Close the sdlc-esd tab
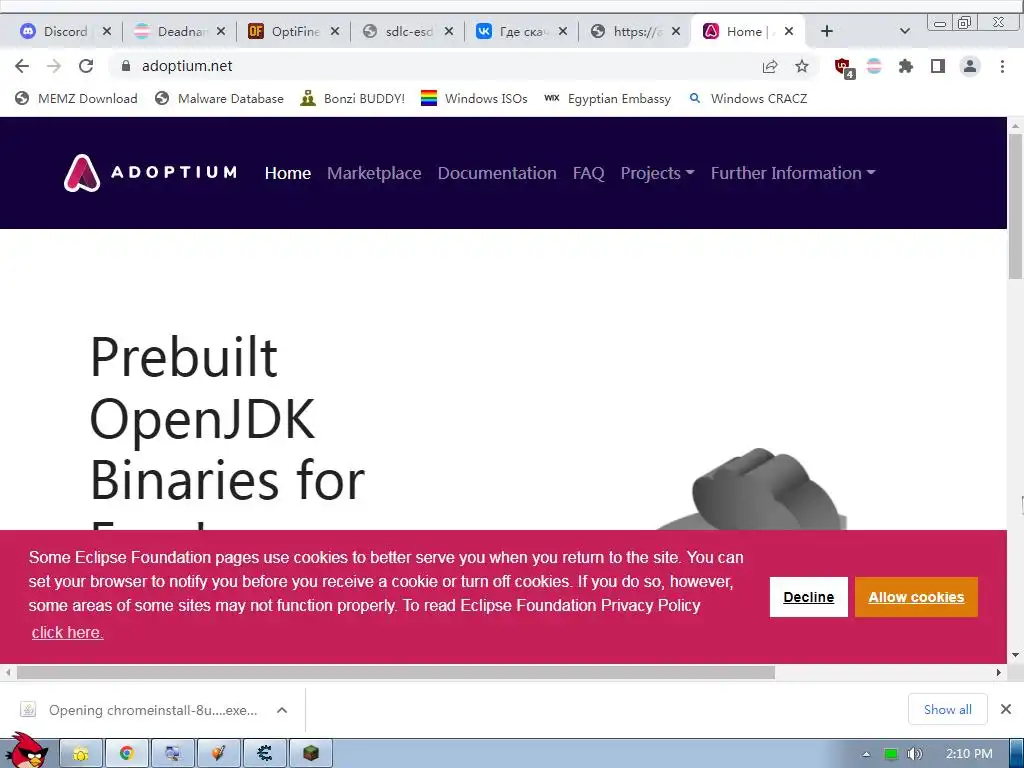 (x=449, y=31)
